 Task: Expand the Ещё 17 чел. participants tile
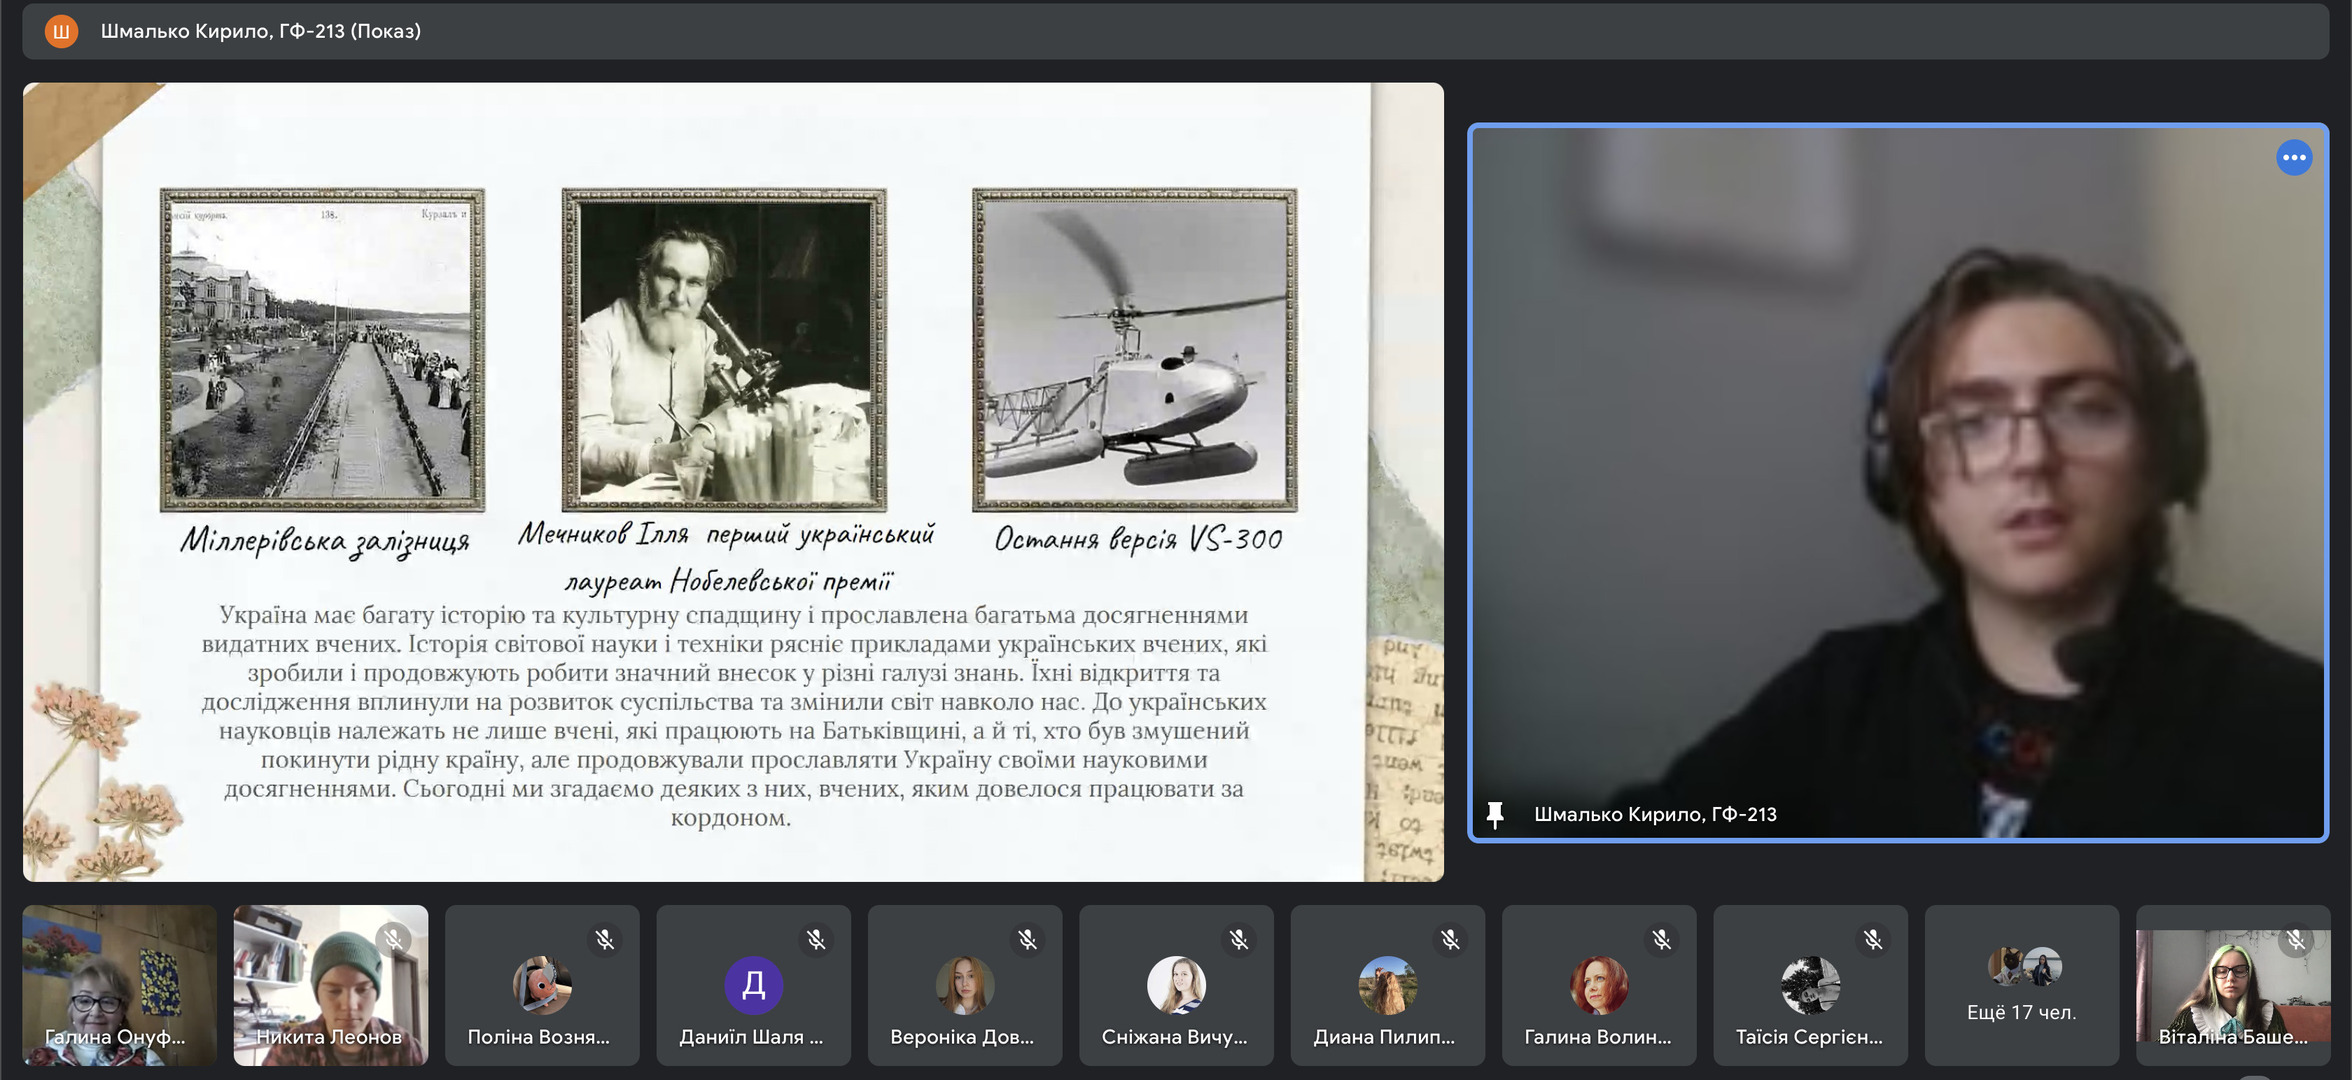2021,985
